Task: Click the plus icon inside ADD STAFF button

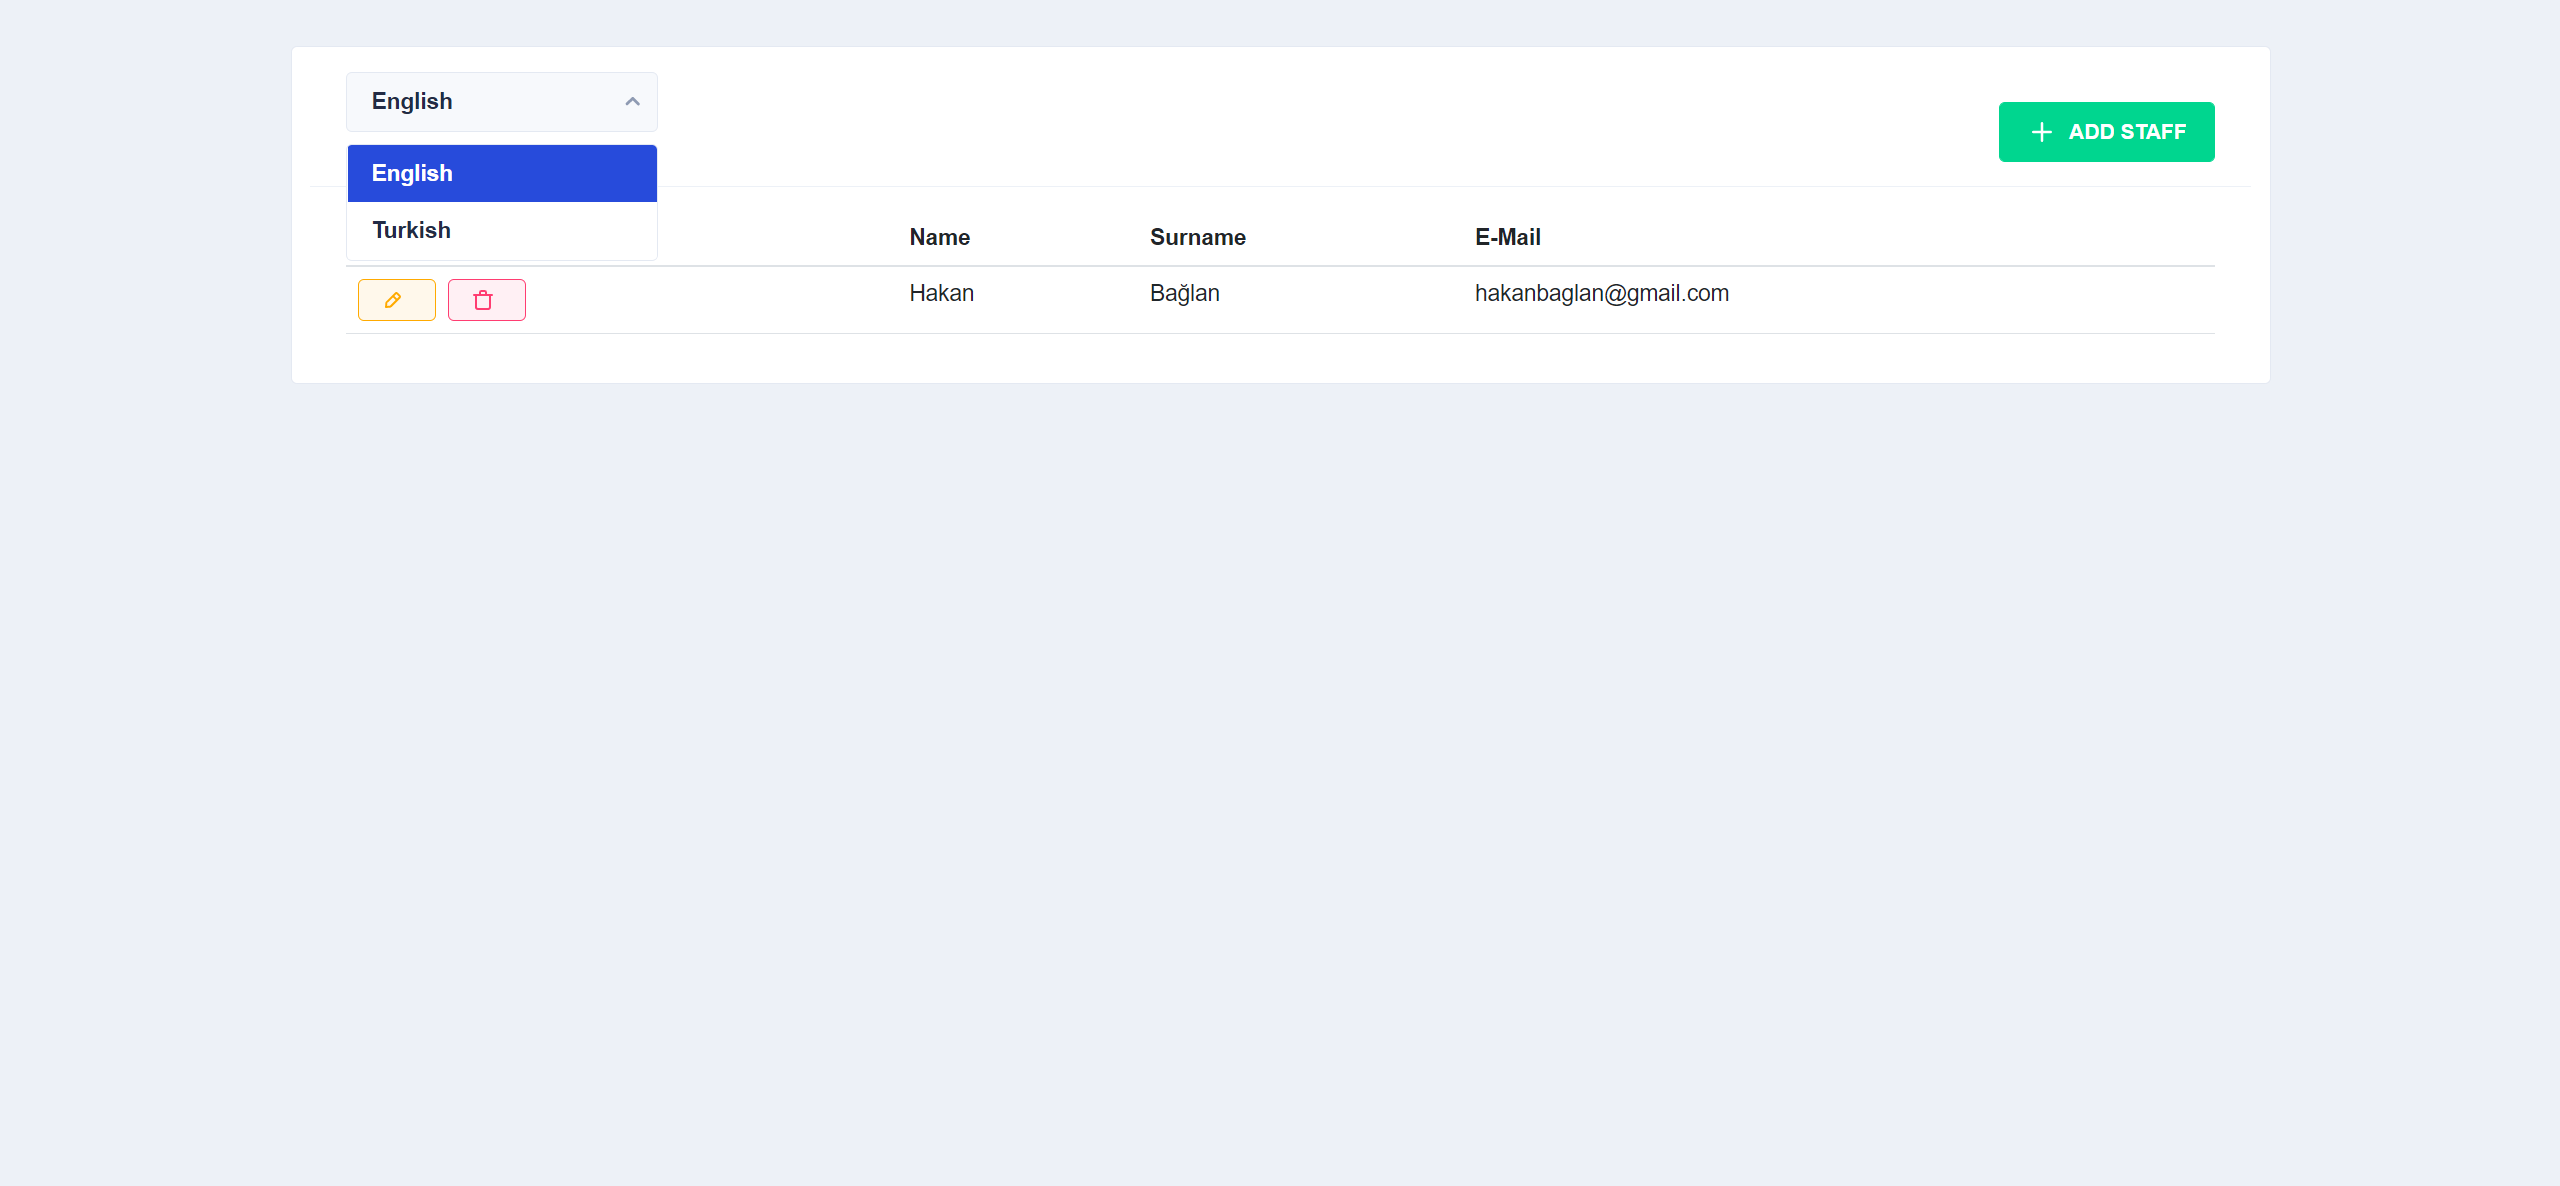Action: coord(2040,131)
